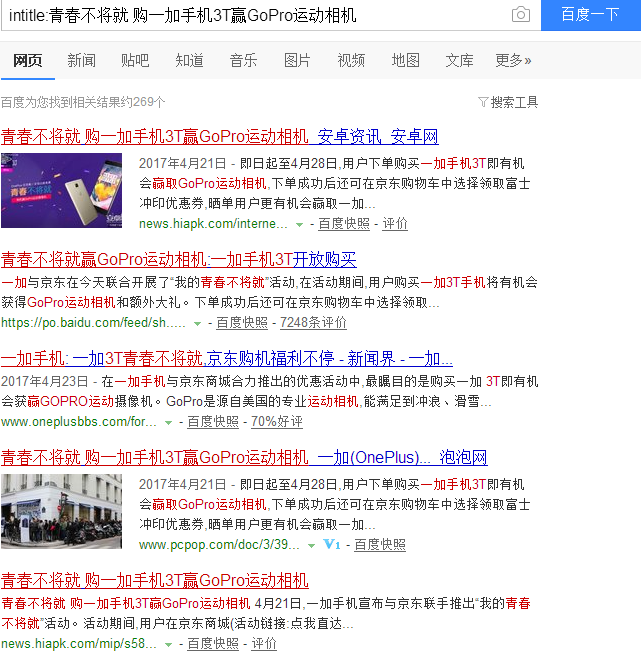Open 百度快照 for po.baidu.com result
The width and height of the screenshot is (641, 663).
(242, 323)
